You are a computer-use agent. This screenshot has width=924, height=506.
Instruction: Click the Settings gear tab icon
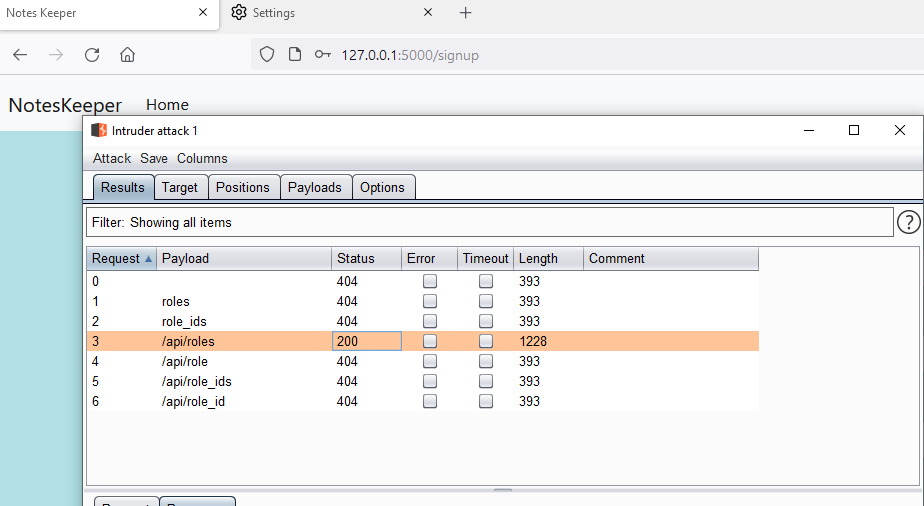tap(239, 12)
